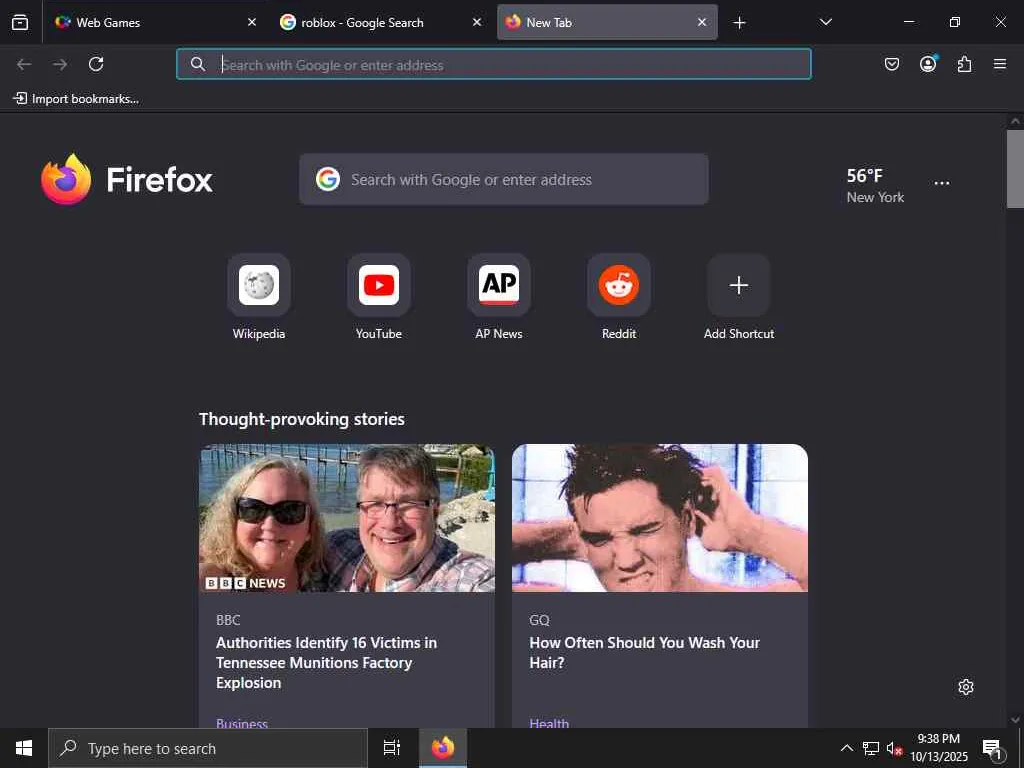Screen dimensions: 1024x768
Task: Open the notification center icon
Action: (x=993, y=748)
